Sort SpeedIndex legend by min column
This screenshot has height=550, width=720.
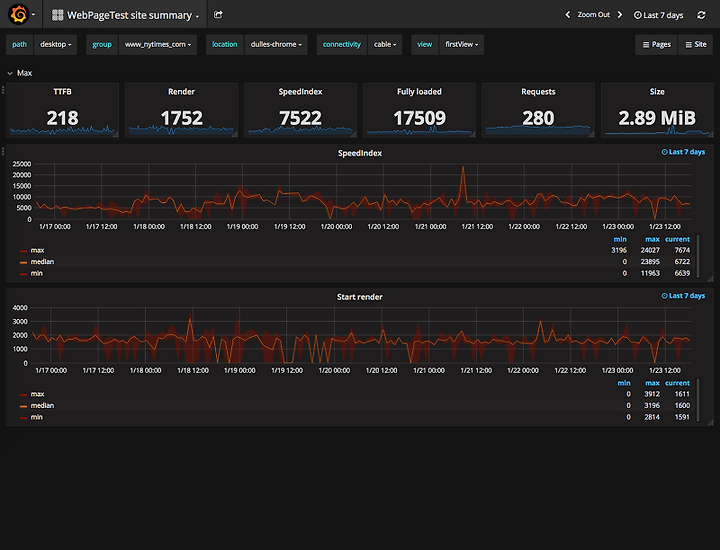(620, 239)
